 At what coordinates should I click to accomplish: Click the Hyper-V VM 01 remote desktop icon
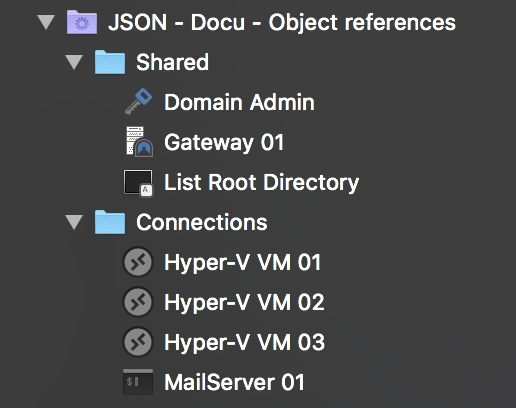138,262
